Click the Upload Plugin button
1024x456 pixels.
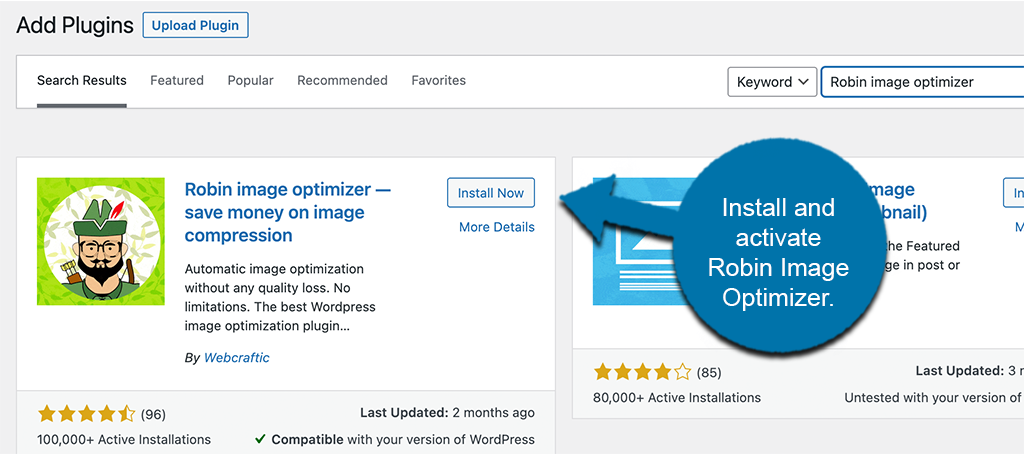click(x=195, y=25)
